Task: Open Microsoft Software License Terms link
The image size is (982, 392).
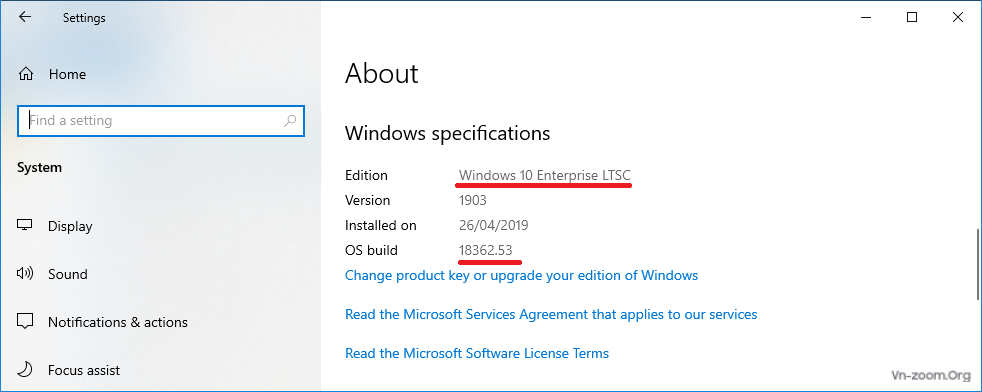Action: pos(477,353)
